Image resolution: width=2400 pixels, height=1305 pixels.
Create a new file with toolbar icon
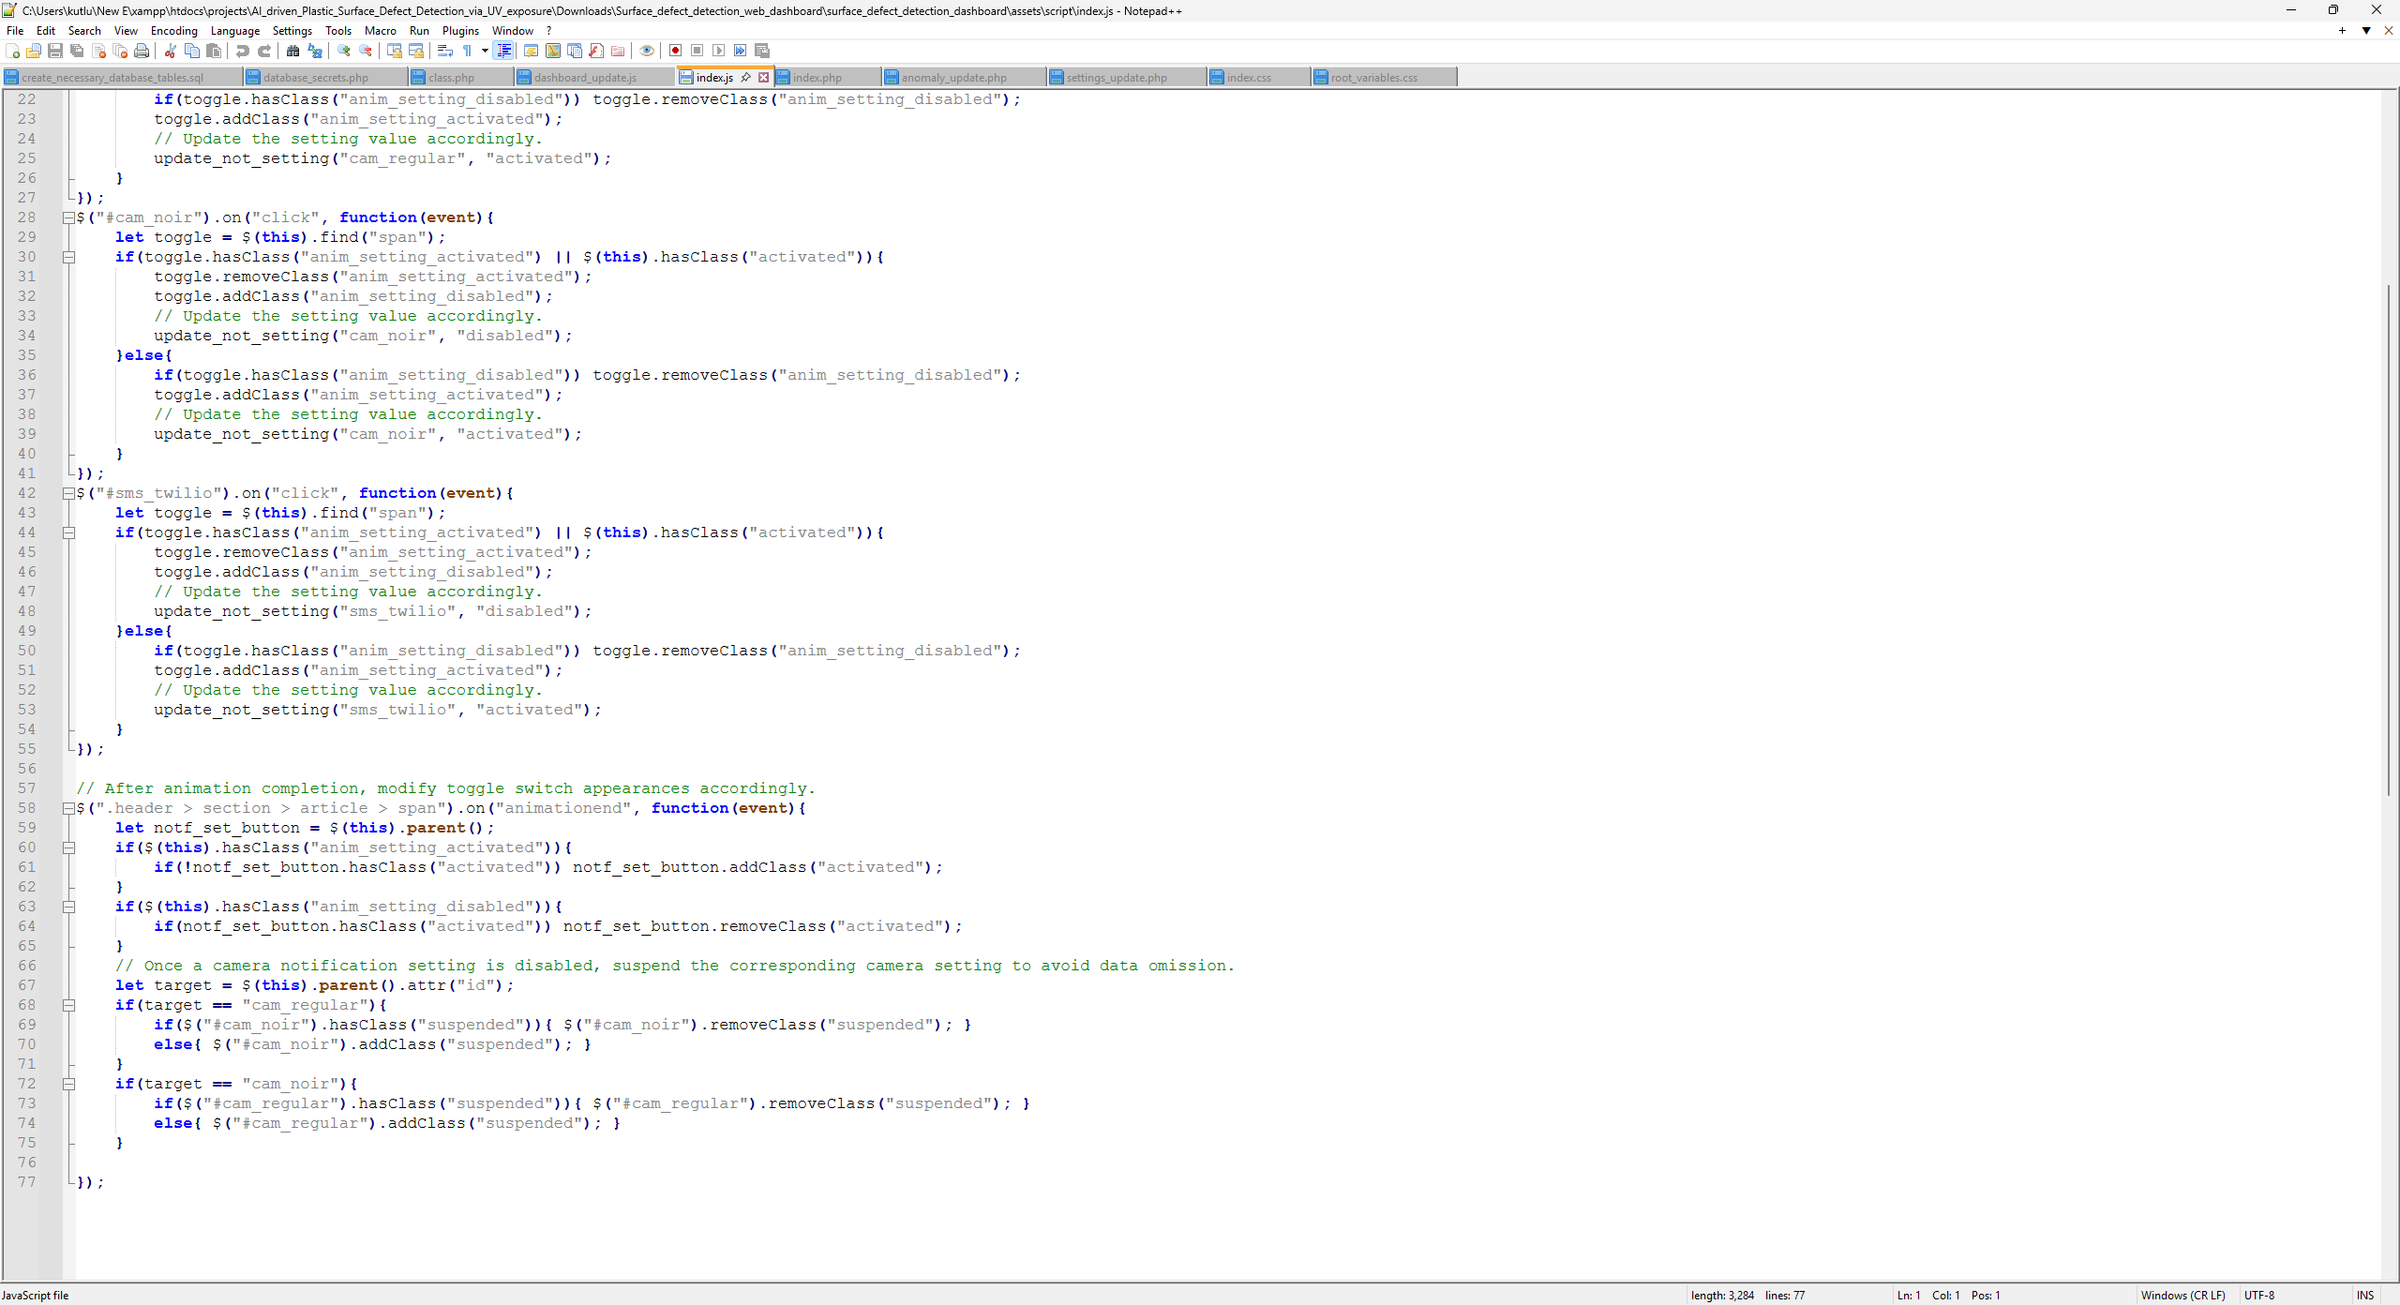(12, 51)
